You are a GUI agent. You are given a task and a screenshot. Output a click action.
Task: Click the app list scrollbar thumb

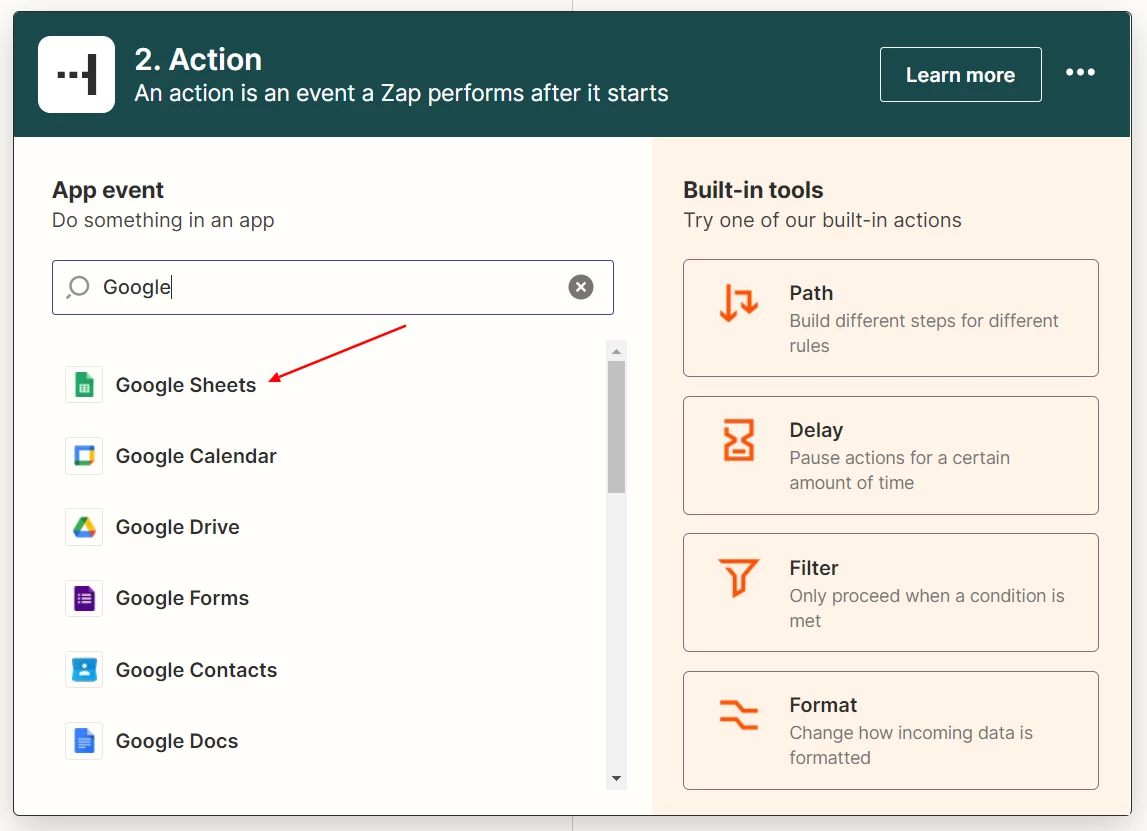[x=616, y=427]
